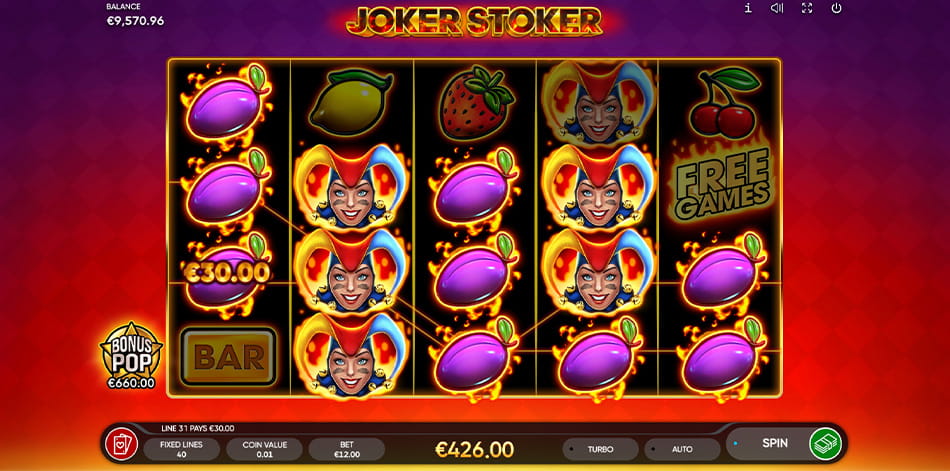
Task: Enable Turbo mode
Action: 600,450
